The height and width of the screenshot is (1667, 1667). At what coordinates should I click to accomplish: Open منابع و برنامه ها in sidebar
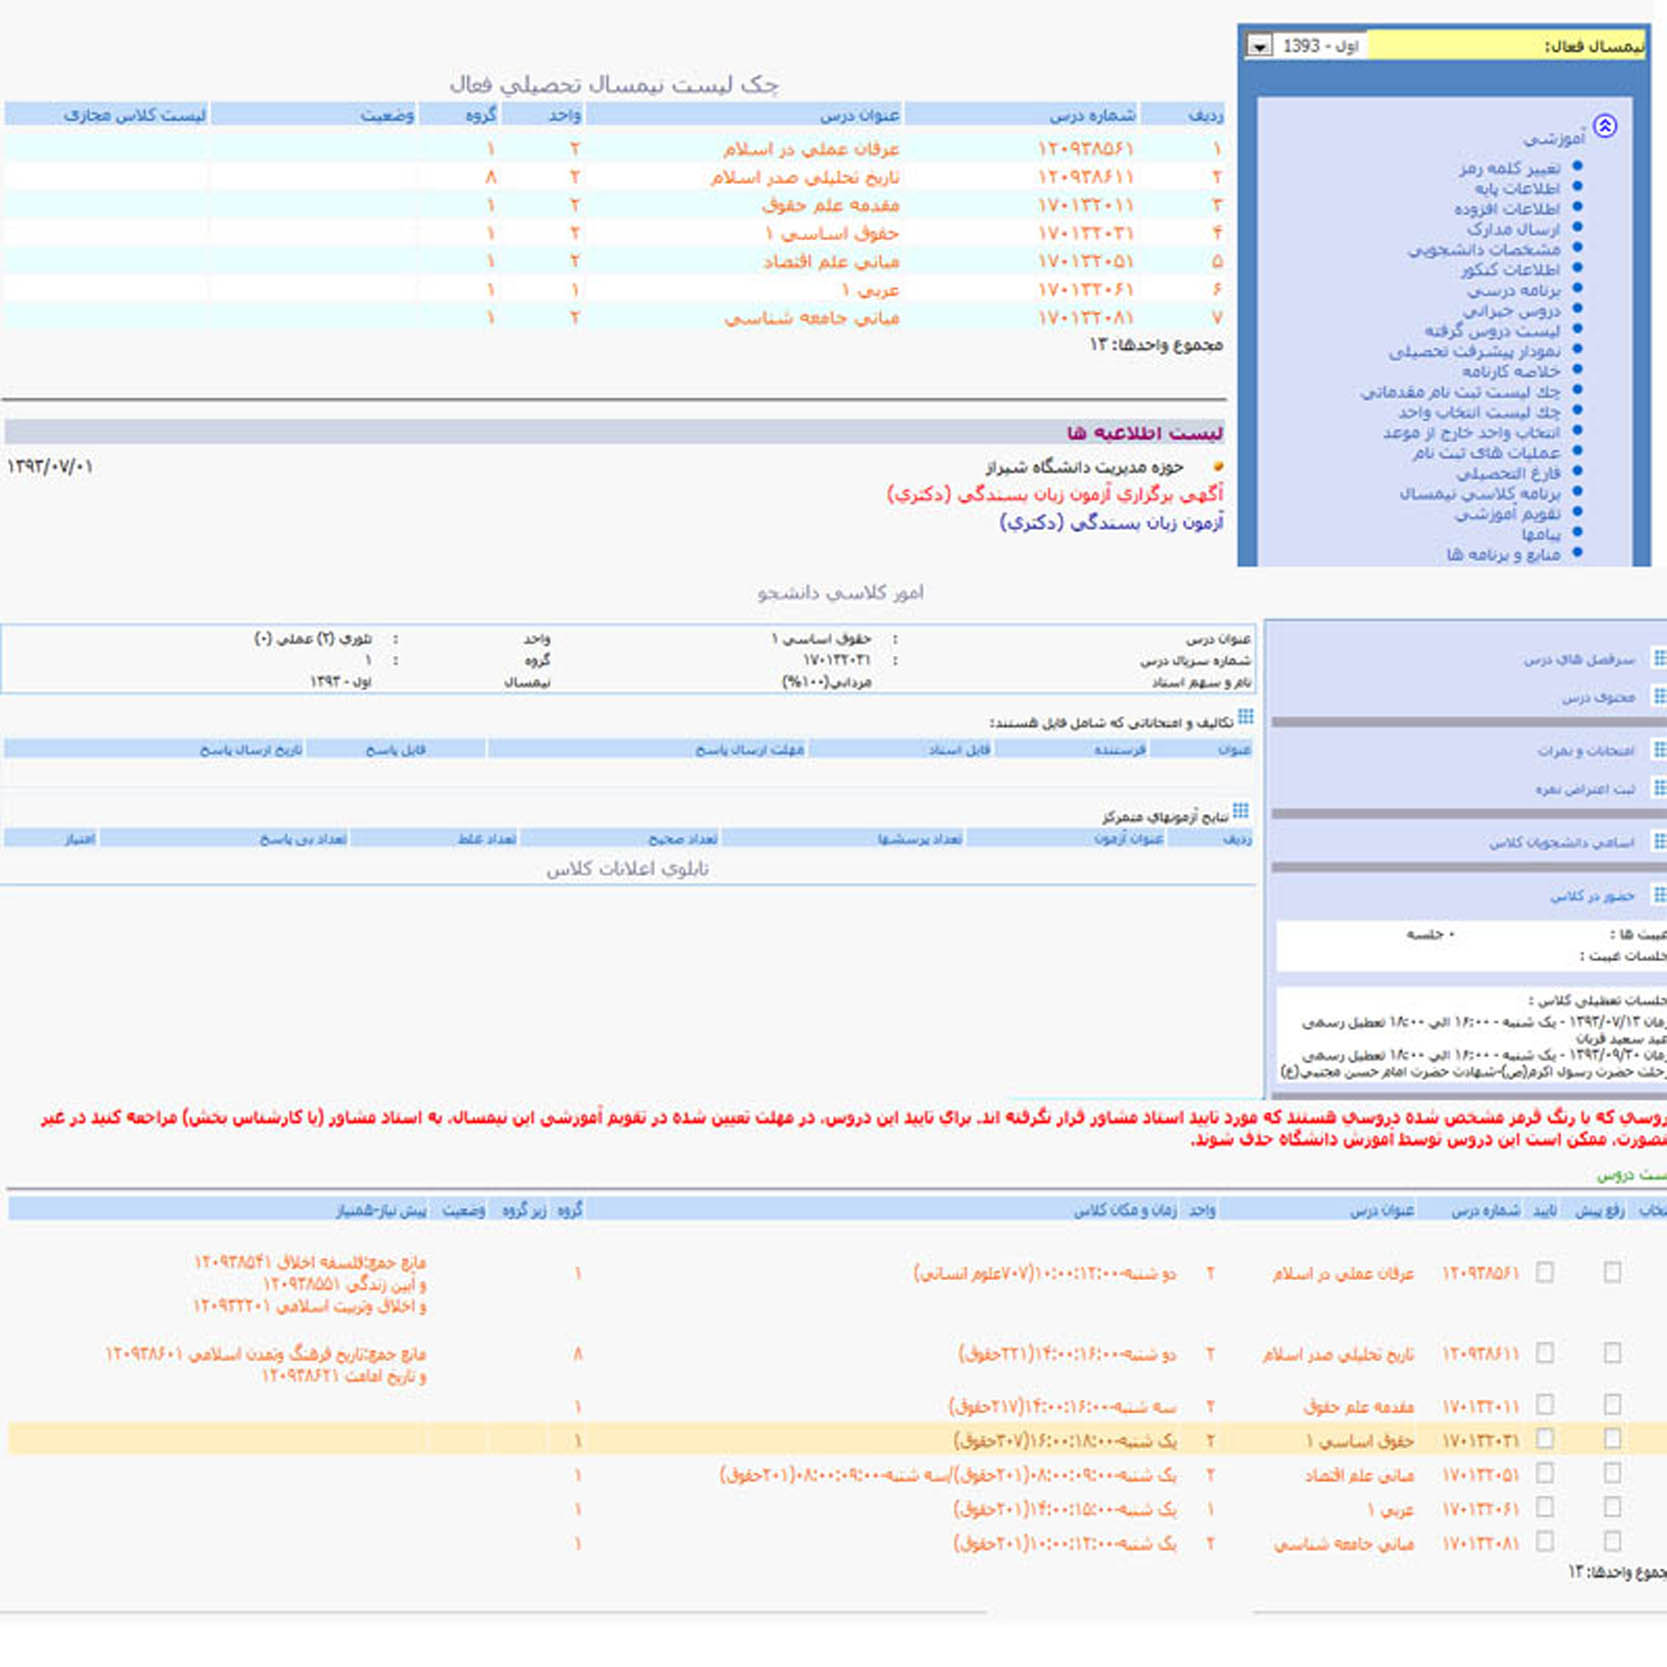(1504, 554)
